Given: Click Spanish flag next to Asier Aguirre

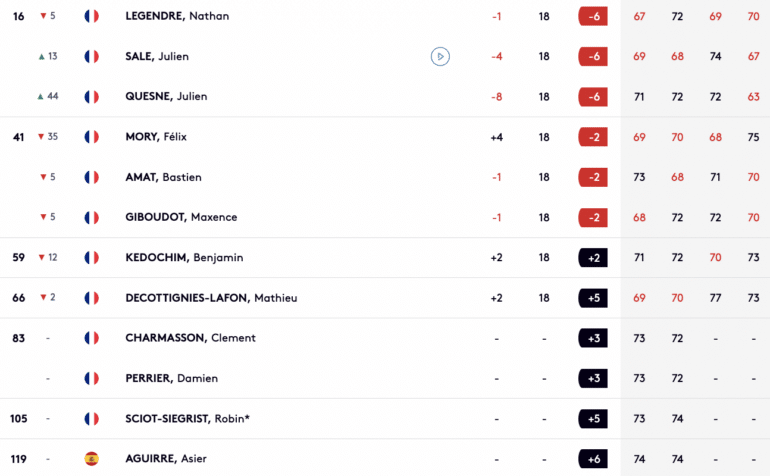Looking at the screenshot, I should tap(91, 459).
